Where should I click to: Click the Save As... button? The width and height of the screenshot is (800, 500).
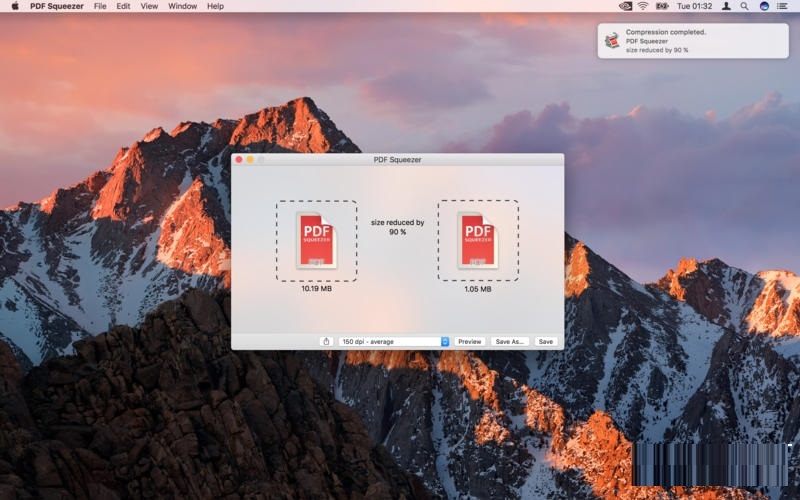click(510, 341)
